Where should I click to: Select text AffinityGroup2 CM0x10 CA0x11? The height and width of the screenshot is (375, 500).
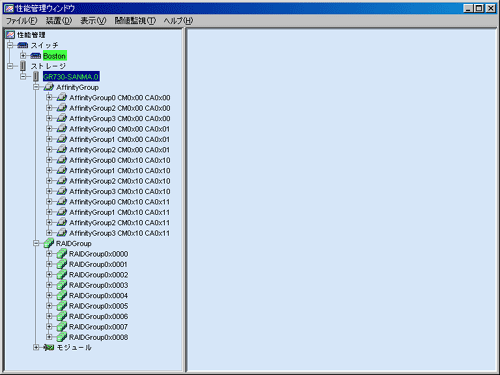click(x=119, y=222)
